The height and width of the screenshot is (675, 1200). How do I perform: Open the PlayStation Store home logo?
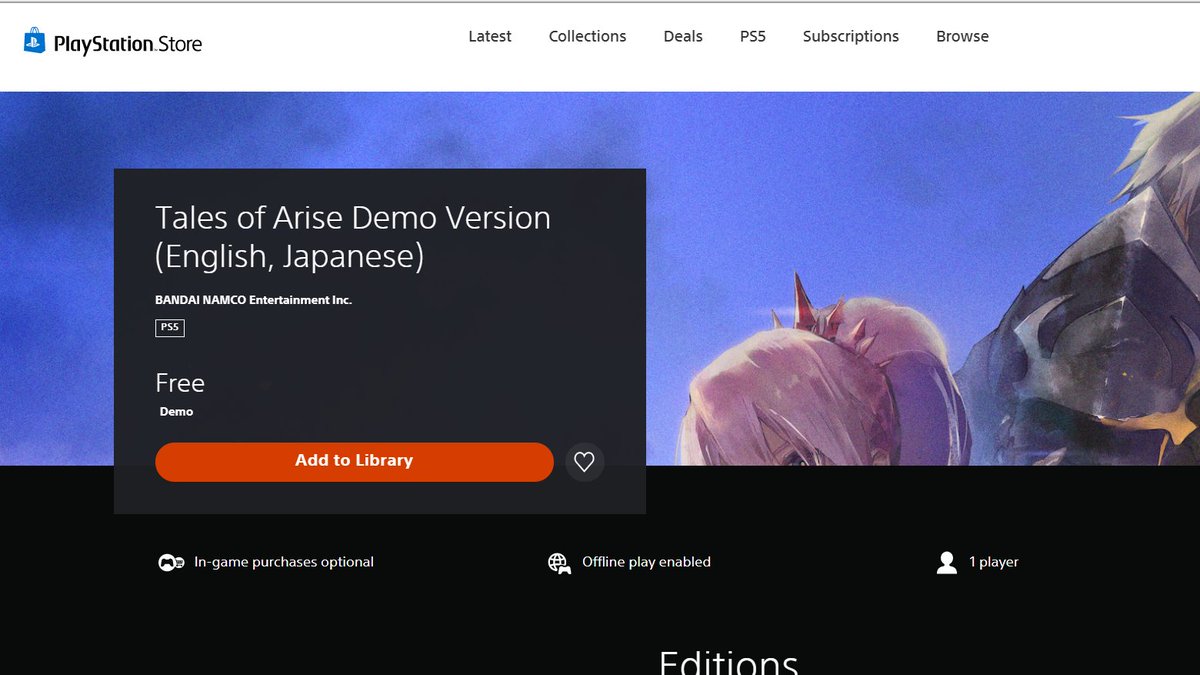coord(113,43)
